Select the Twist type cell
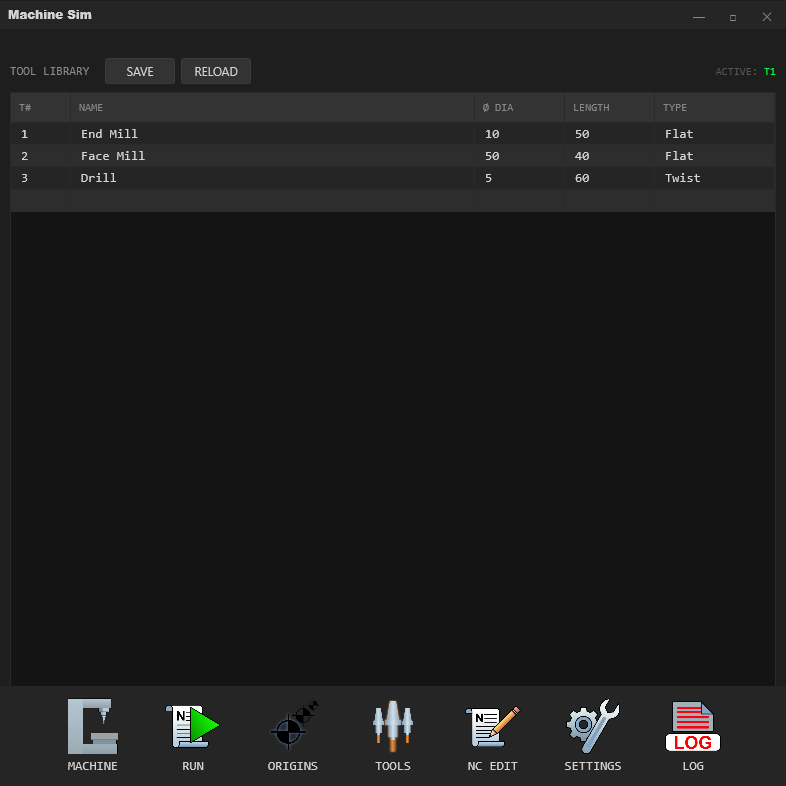786x786 pixels. point(715,178)
